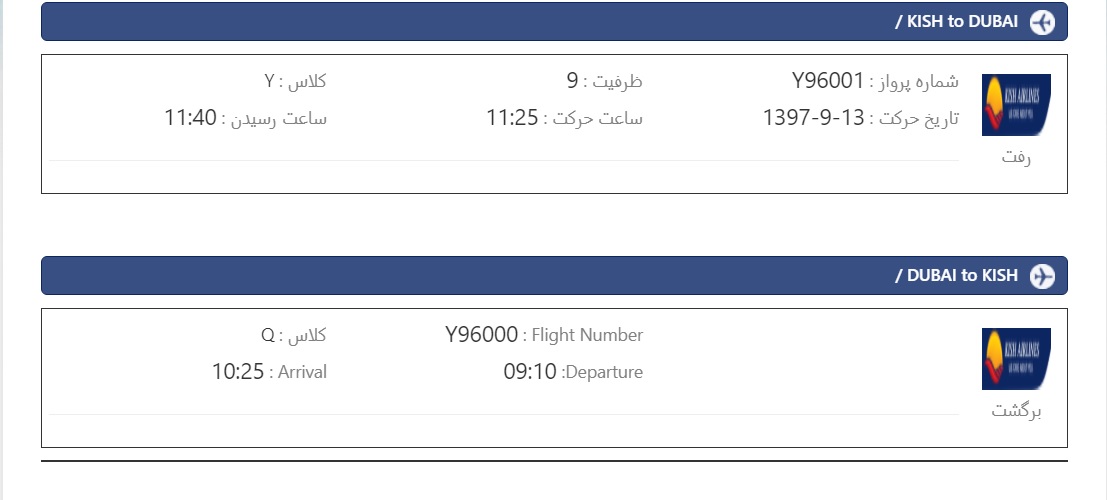Click flight number Y96001
Viewport: 1107px width, 500px height.
(x=827, y=81)
